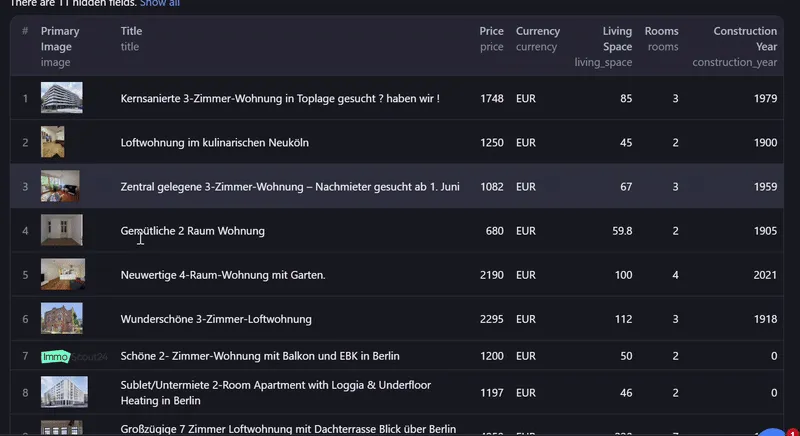The width and height of the screenshot is (800, 436).
Task: Click row number 5
Action: coord(25,275)
